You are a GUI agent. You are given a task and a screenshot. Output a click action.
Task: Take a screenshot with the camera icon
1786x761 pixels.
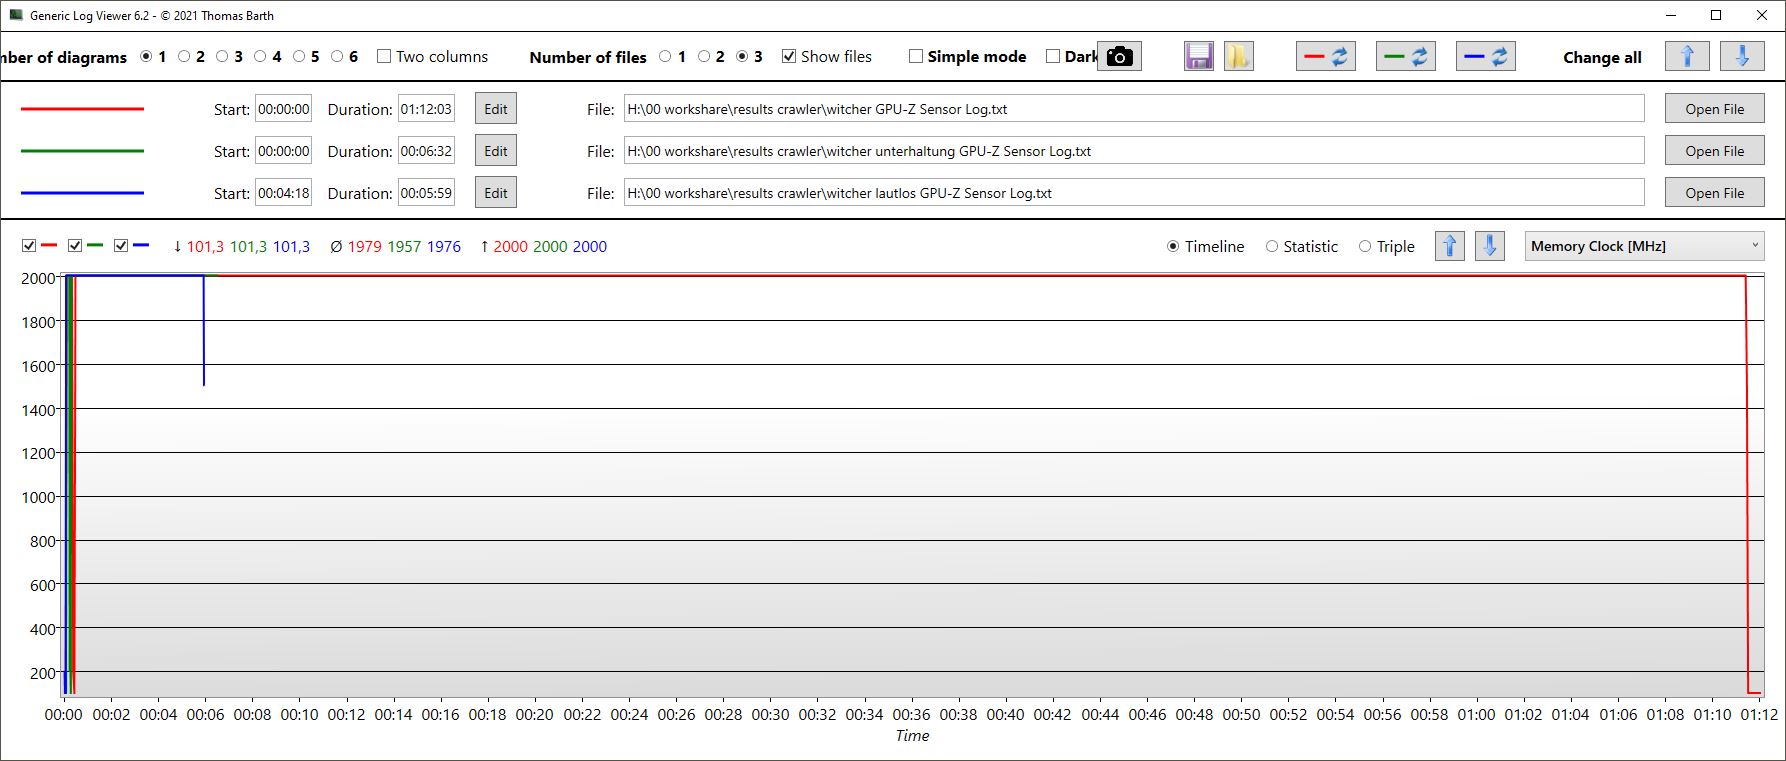pos(1119,57)
